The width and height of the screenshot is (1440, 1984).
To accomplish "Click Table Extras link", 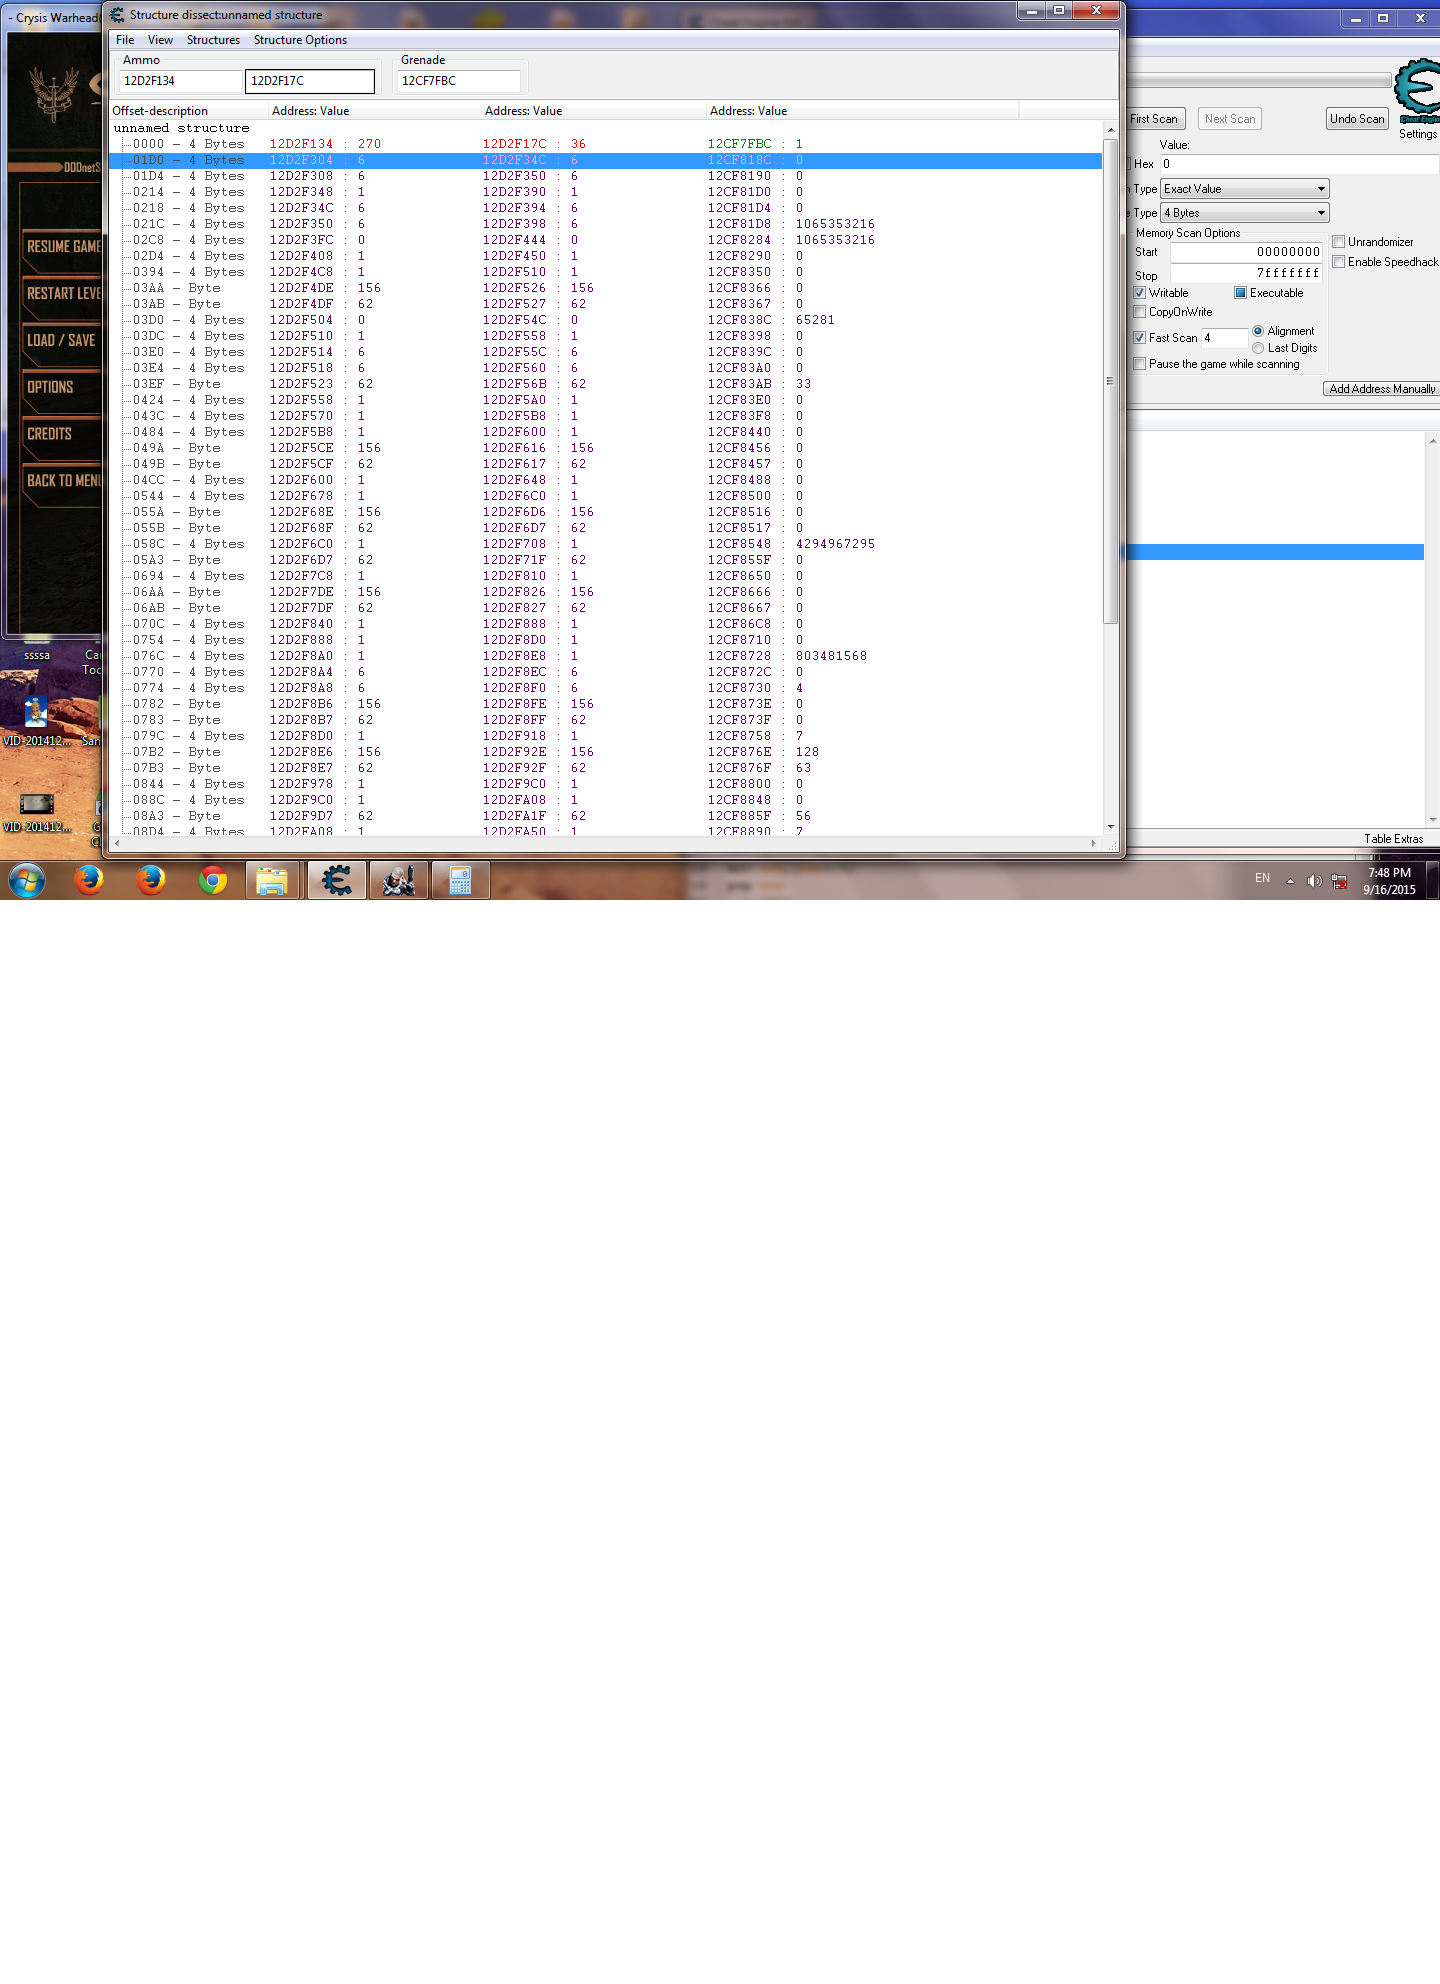I will pyautogui.click(x=1393, y=839).
